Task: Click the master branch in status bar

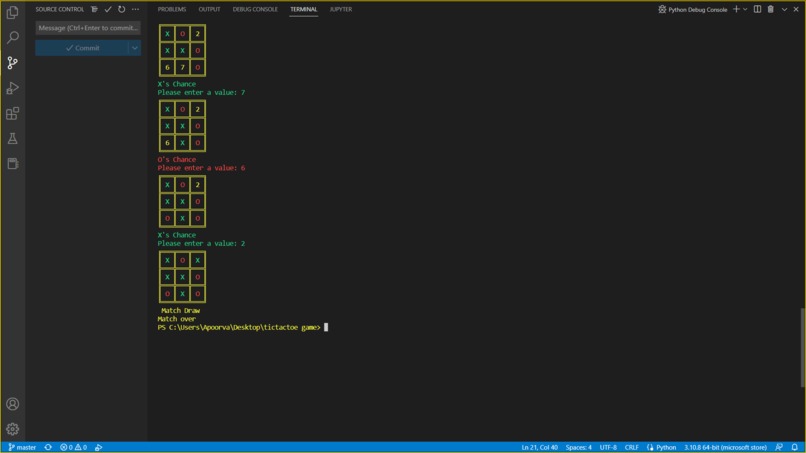Action: point(22,447)
